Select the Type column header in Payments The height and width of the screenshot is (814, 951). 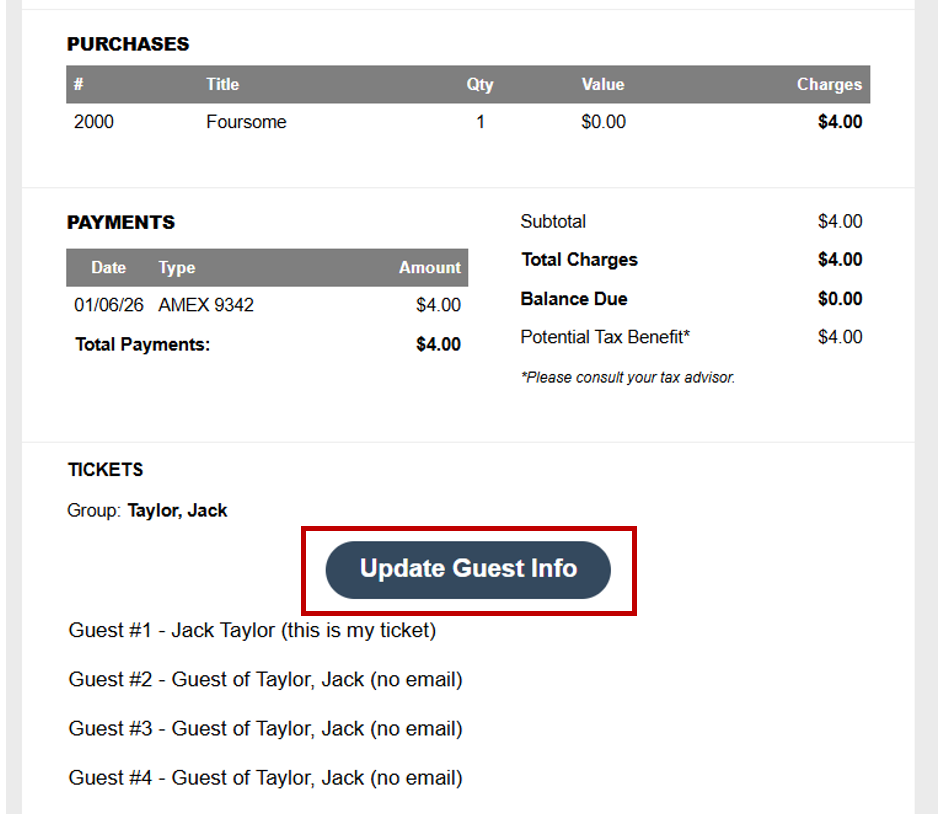(177, 268)
